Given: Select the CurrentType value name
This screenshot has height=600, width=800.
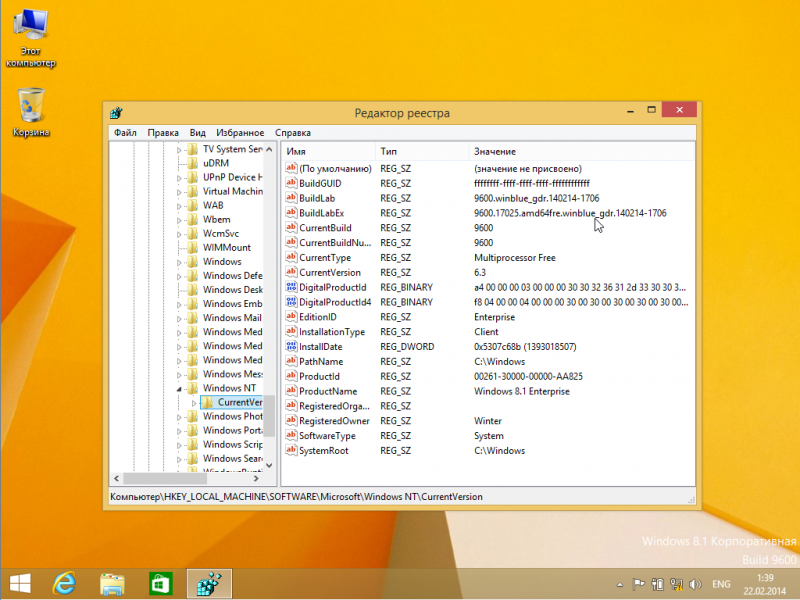Looking at the screenshot, I should click(324, 258).
